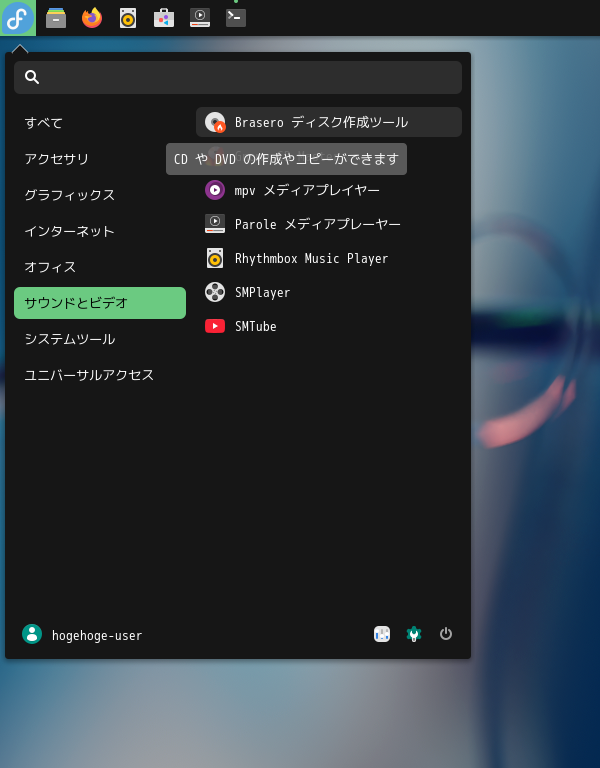The height and width of the screenshot is (768, 600).
Task: Open settings manager sliders icon
Action: 382,634
